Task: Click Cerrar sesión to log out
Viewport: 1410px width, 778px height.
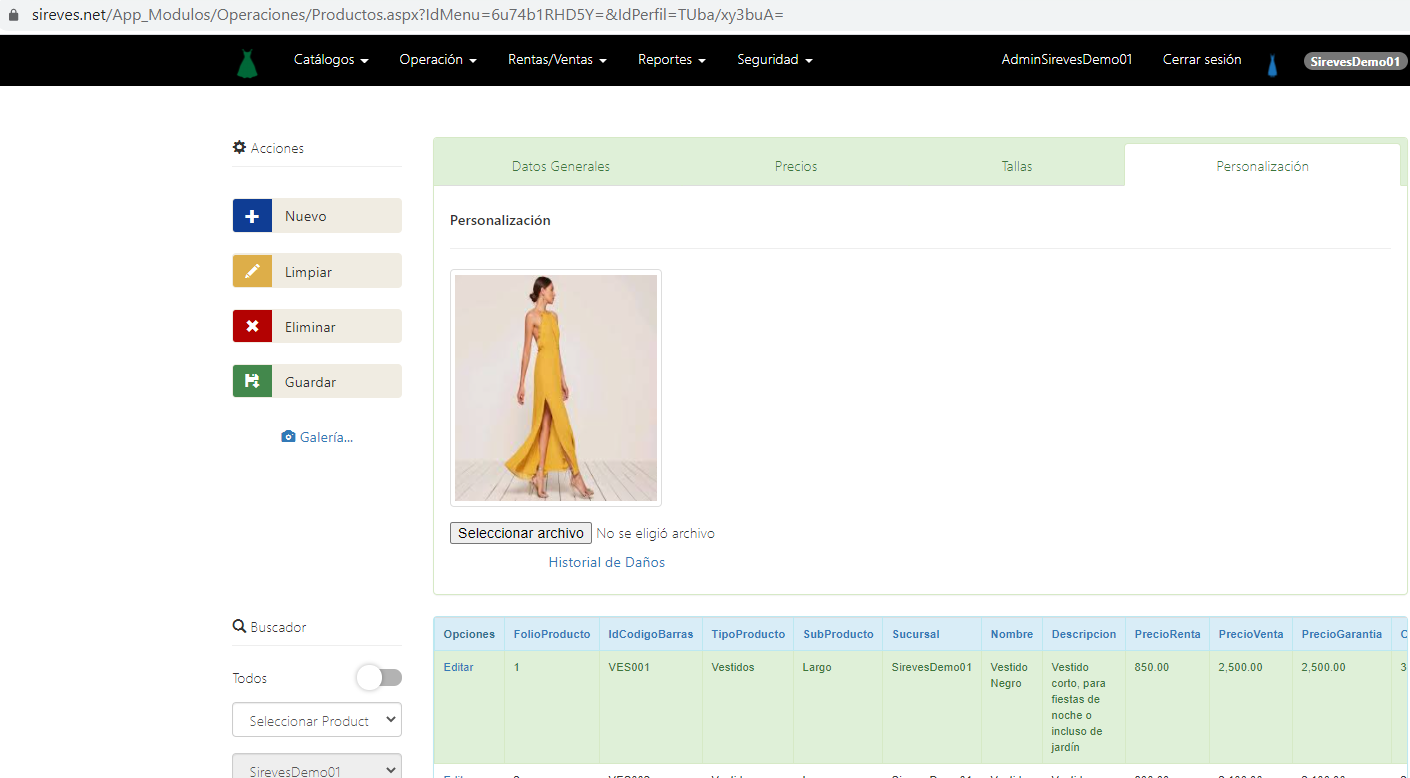Action: coord(1201,60)
